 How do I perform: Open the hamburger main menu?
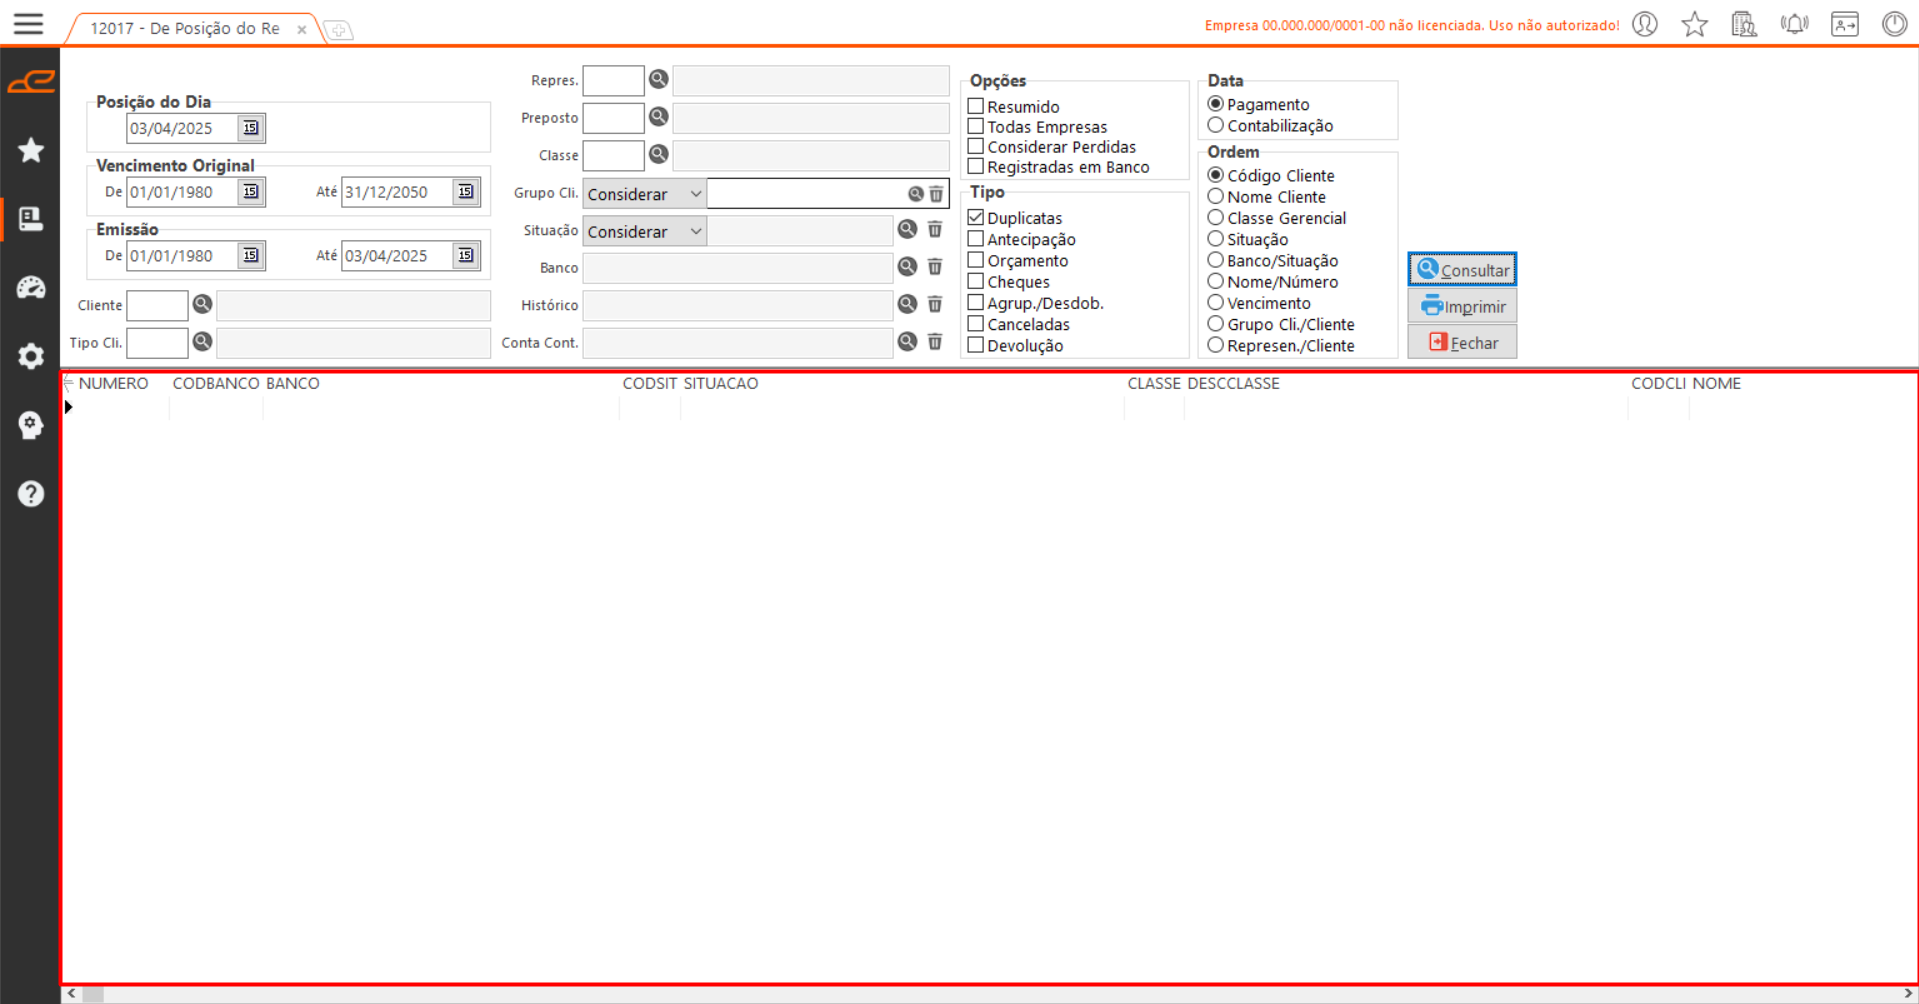(28, 24)
